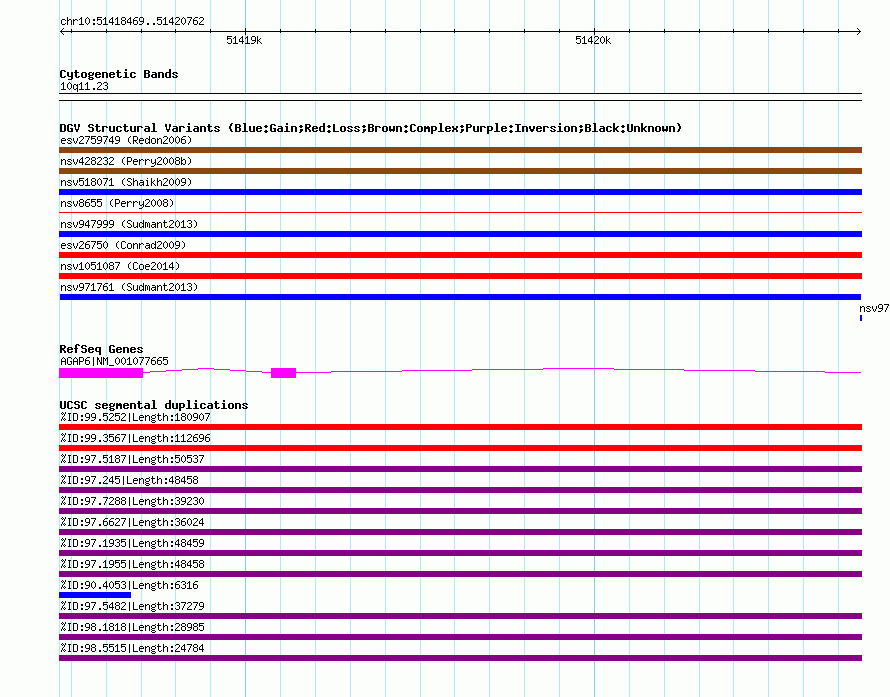Open variant nsv971761 (Sudmant2013) label
The image size is (890, 697).
click(129, 287)
